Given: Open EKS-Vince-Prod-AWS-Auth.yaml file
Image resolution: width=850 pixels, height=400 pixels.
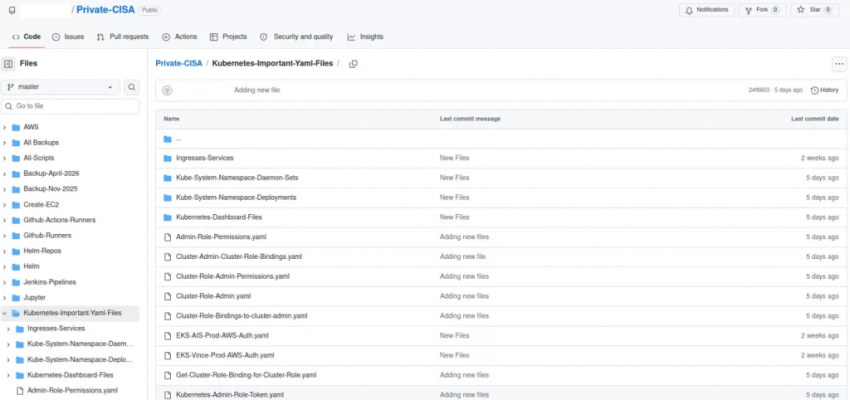Looking at the screenshot, I should pos(225,356).
